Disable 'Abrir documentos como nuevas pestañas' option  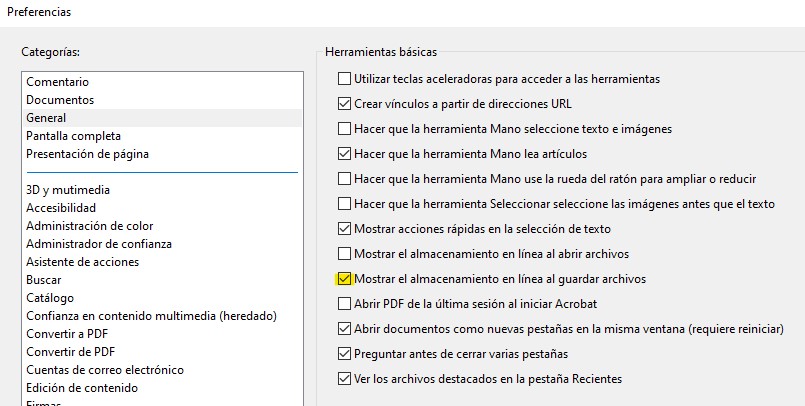pos(345,328)
